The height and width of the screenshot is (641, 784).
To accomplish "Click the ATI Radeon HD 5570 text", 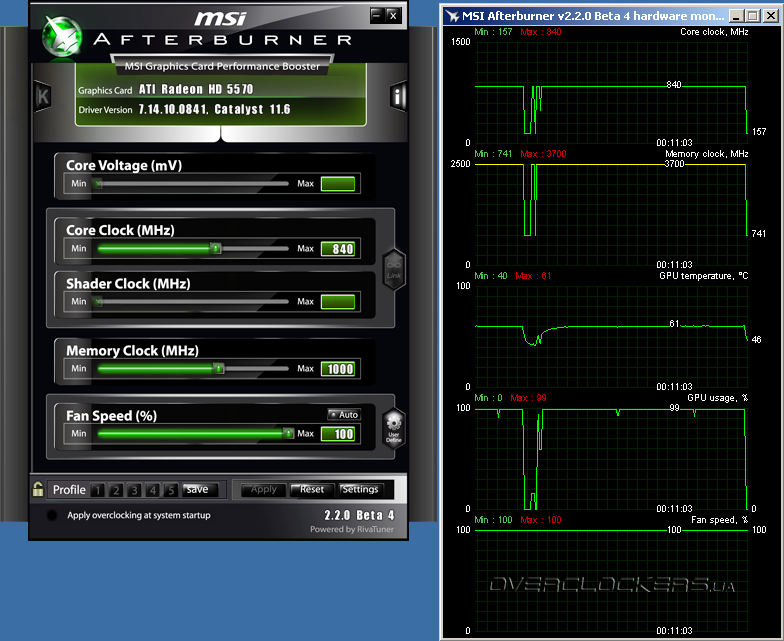I will pos(196,90).
